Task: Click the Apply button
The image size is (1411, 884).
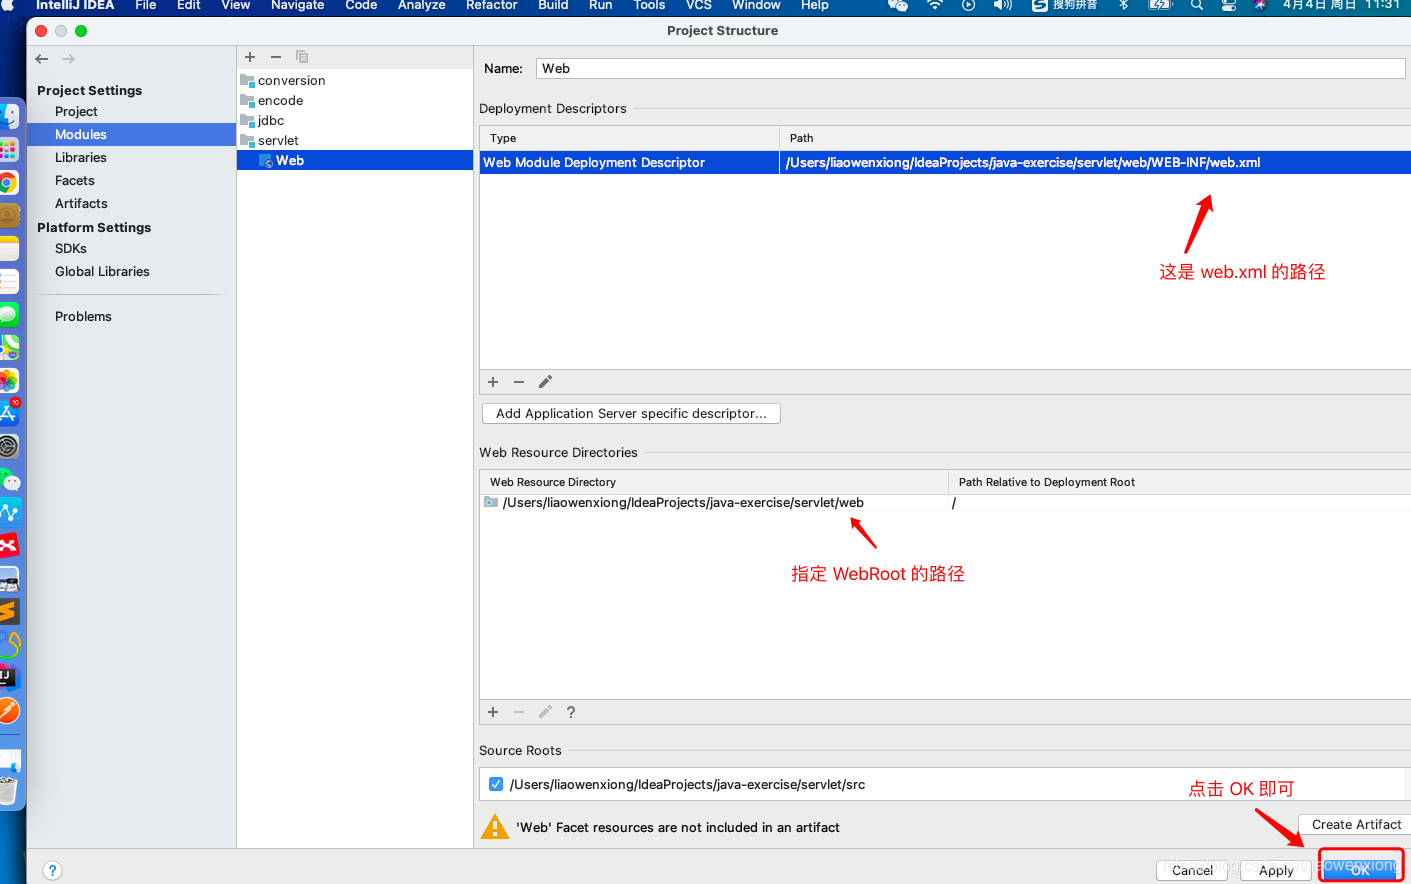Action: point(1276,870)
